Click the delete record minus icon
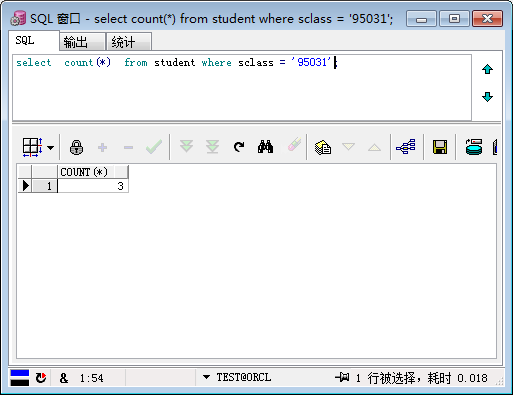 point(128,147)
